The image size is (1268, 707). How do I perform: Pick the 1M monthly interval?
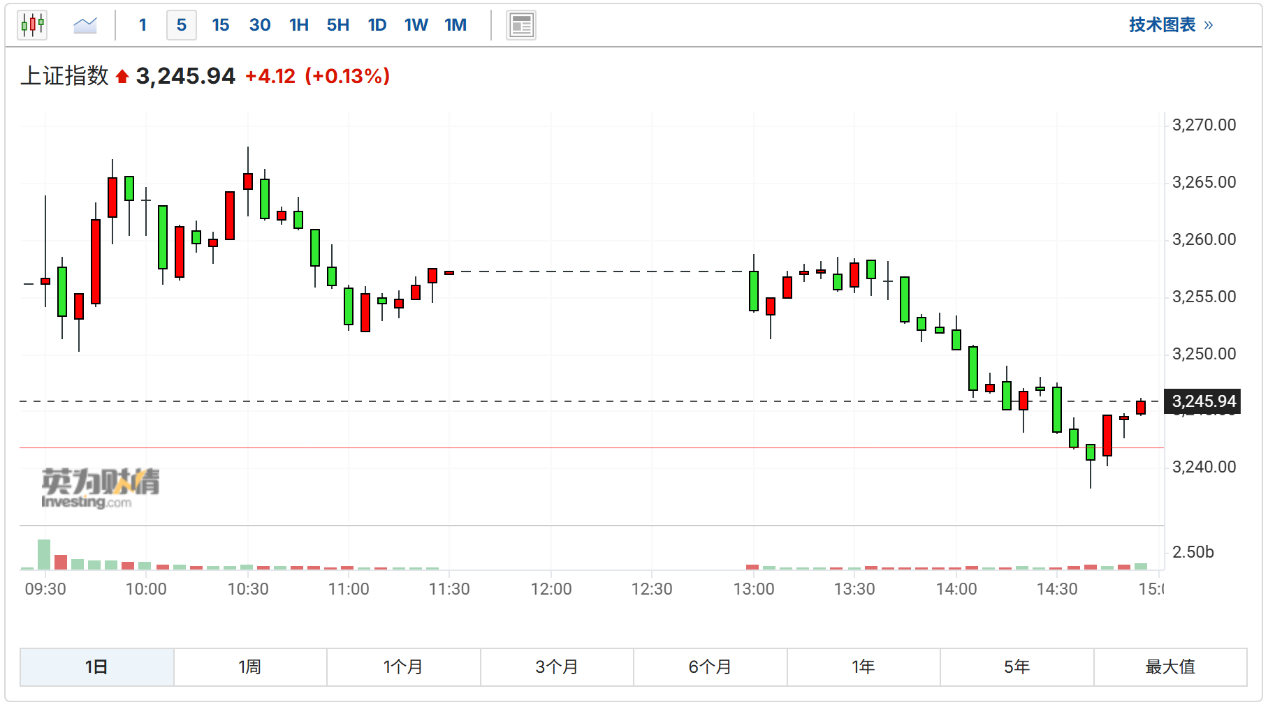pos(455,25)
